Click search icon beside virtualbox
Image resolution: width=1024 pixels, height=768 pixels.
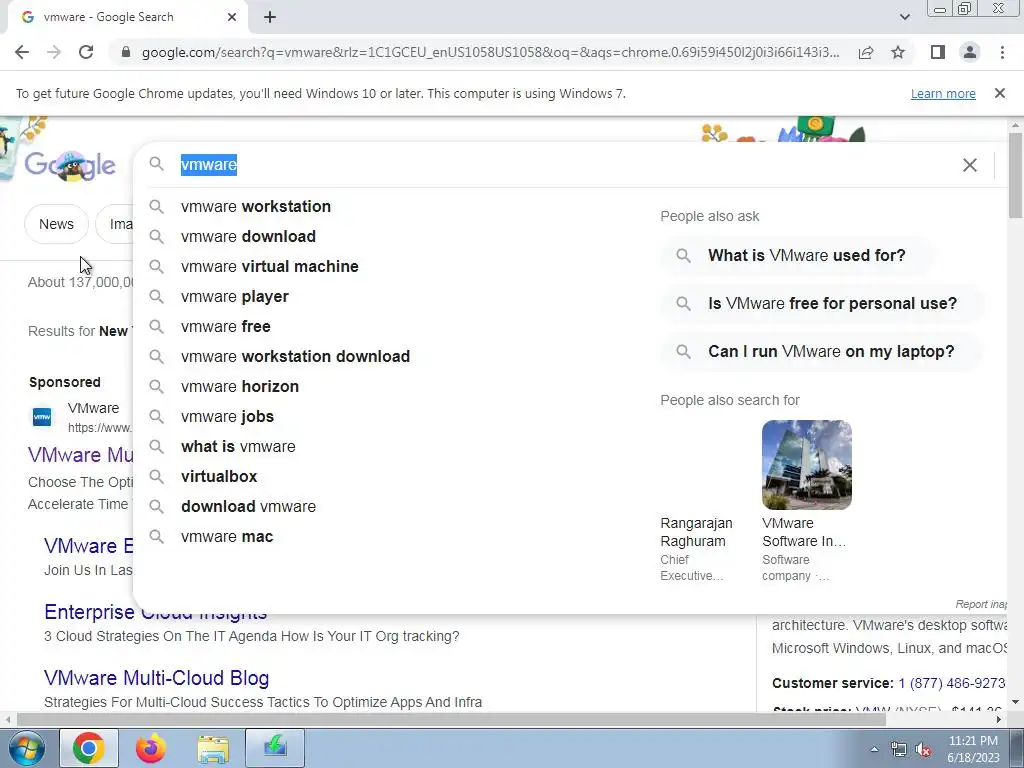click(x=157, y=476)
